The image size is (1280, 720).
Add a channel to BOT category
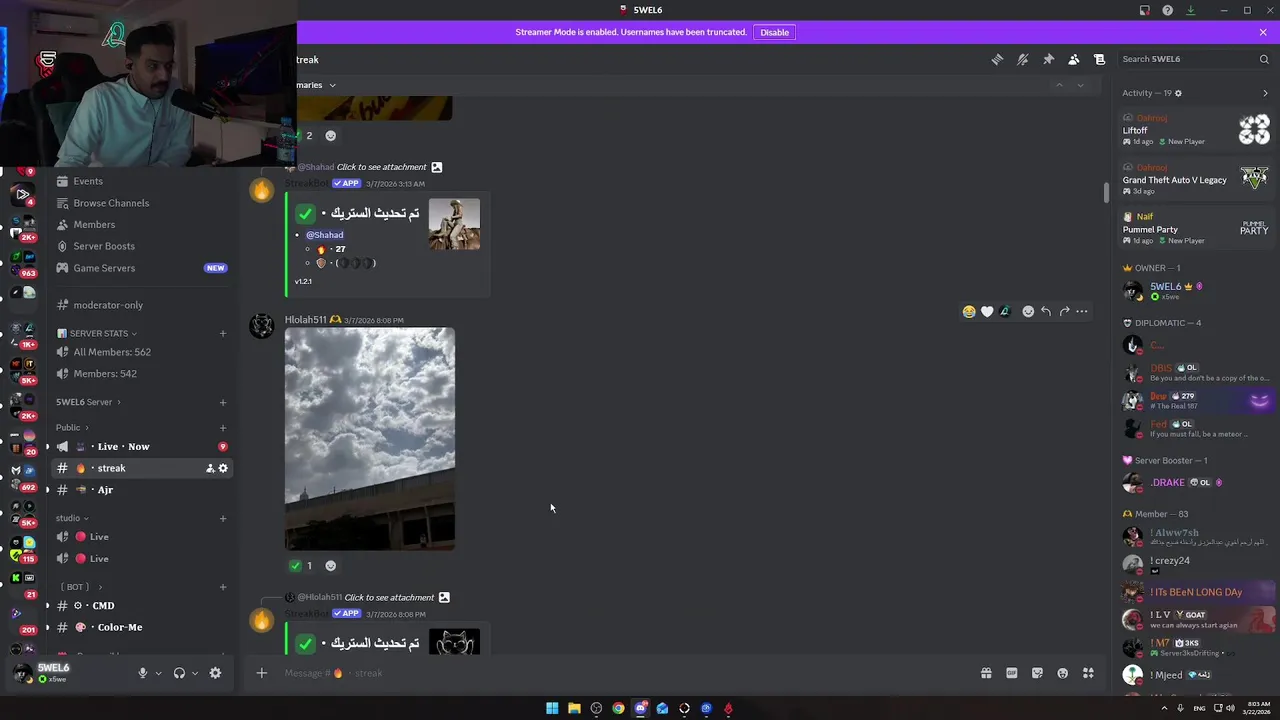[x=223, y=587]
